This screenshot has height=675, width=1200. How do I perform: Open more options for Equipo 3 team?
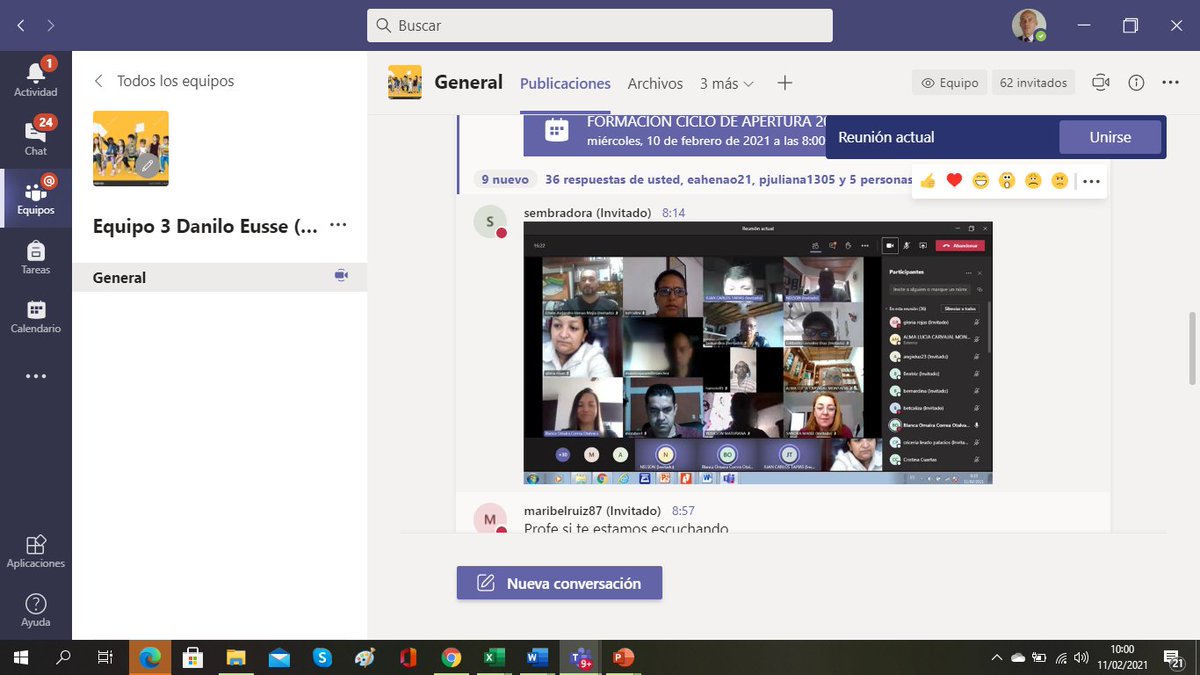338,225
